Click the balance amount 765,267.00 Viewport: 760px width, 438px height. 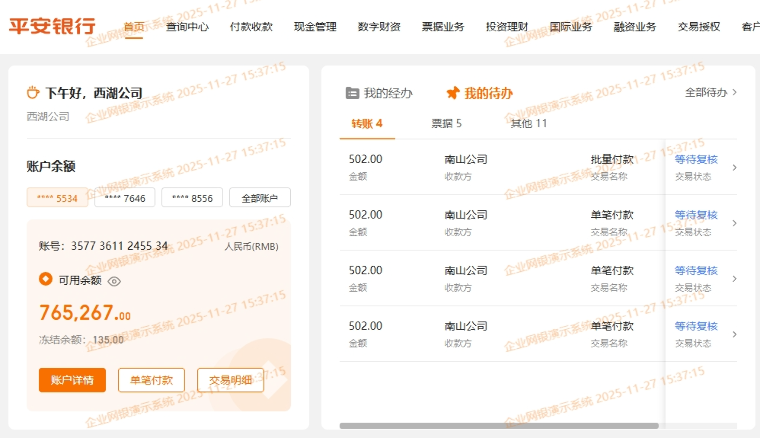pyautogui.click(x=85, y=313)
